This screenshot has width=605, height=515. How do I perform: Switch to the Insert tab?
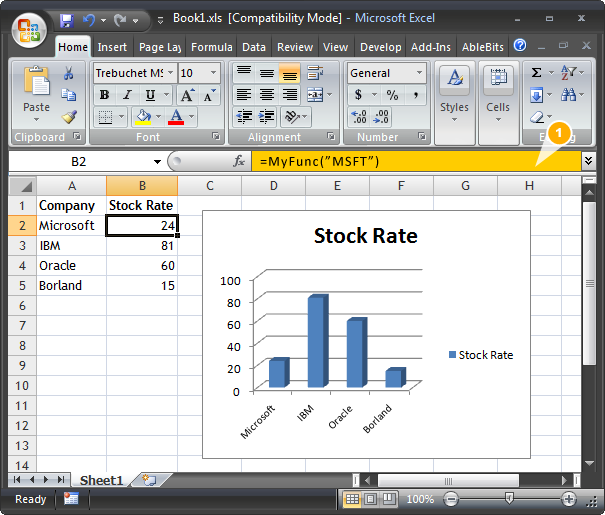112,47
